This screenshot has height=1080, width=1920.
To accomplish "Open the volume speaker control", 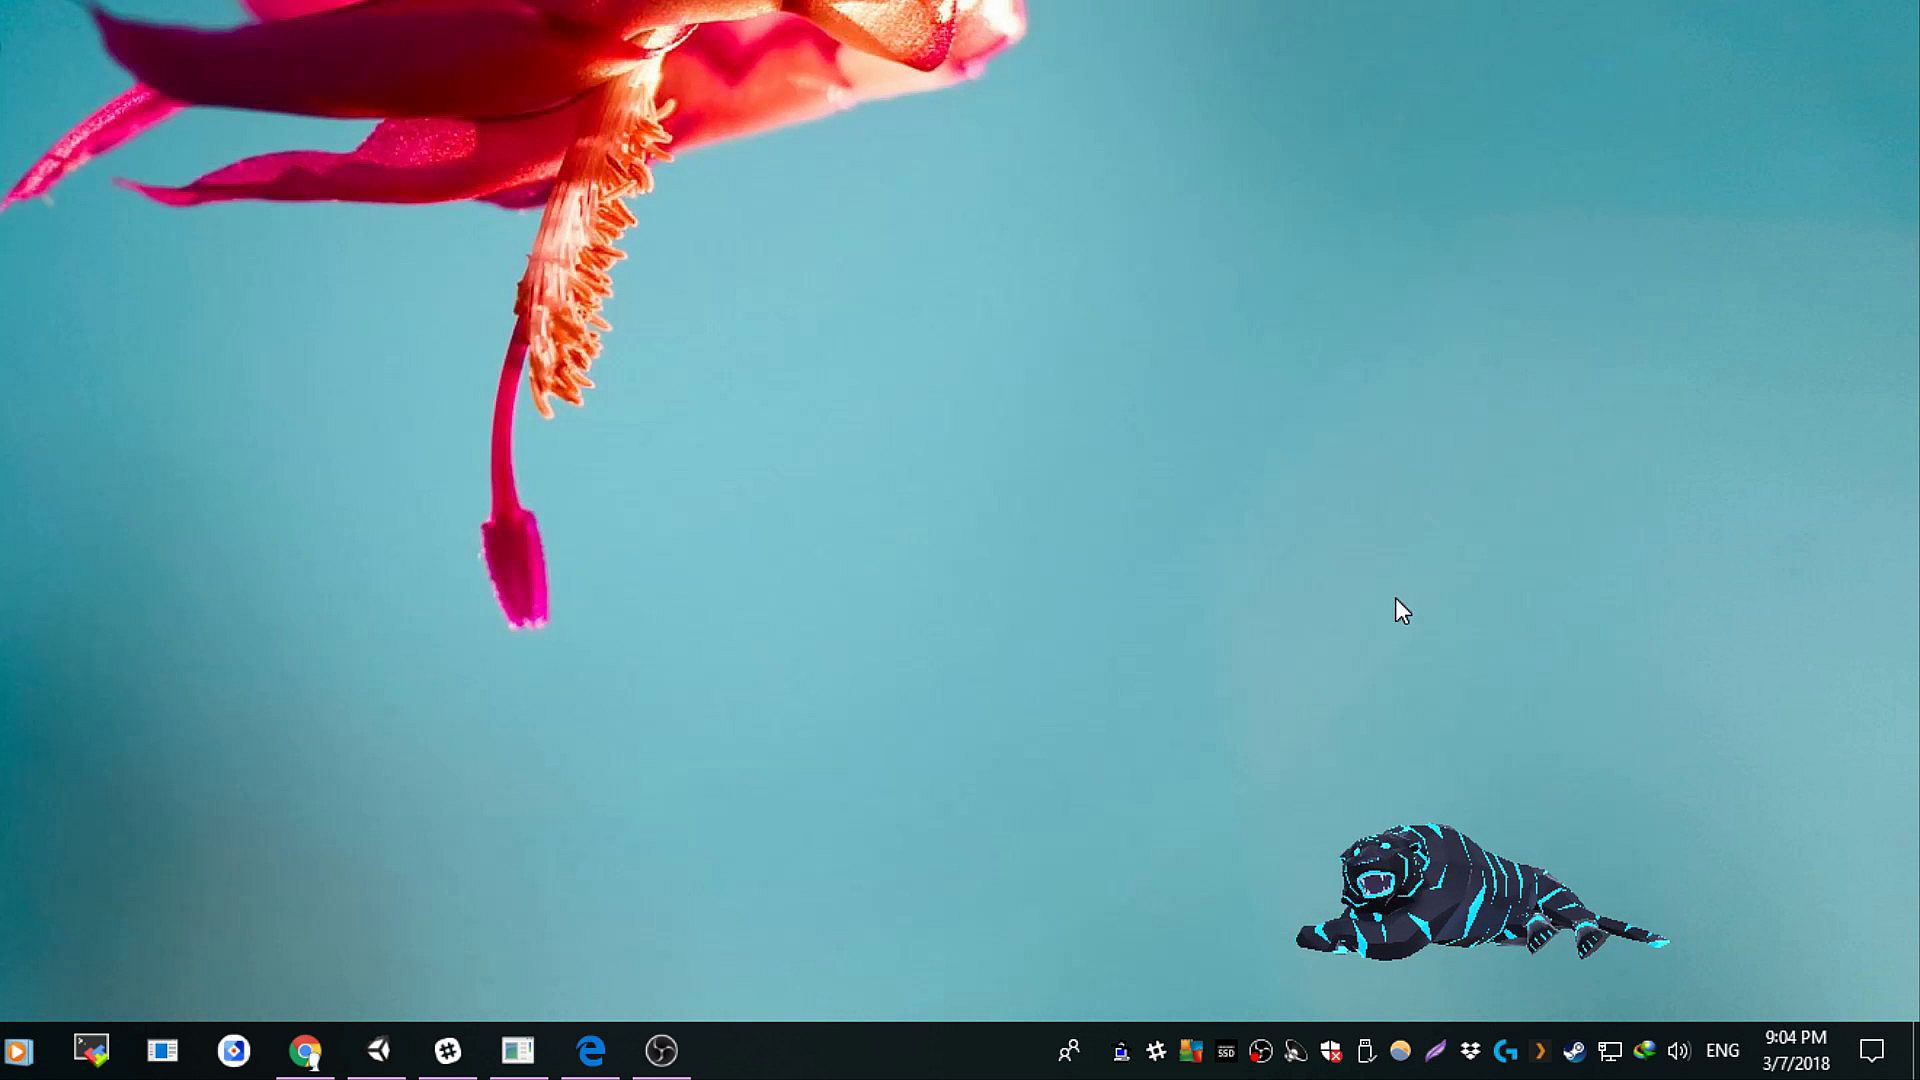I will point(1678,1051).
